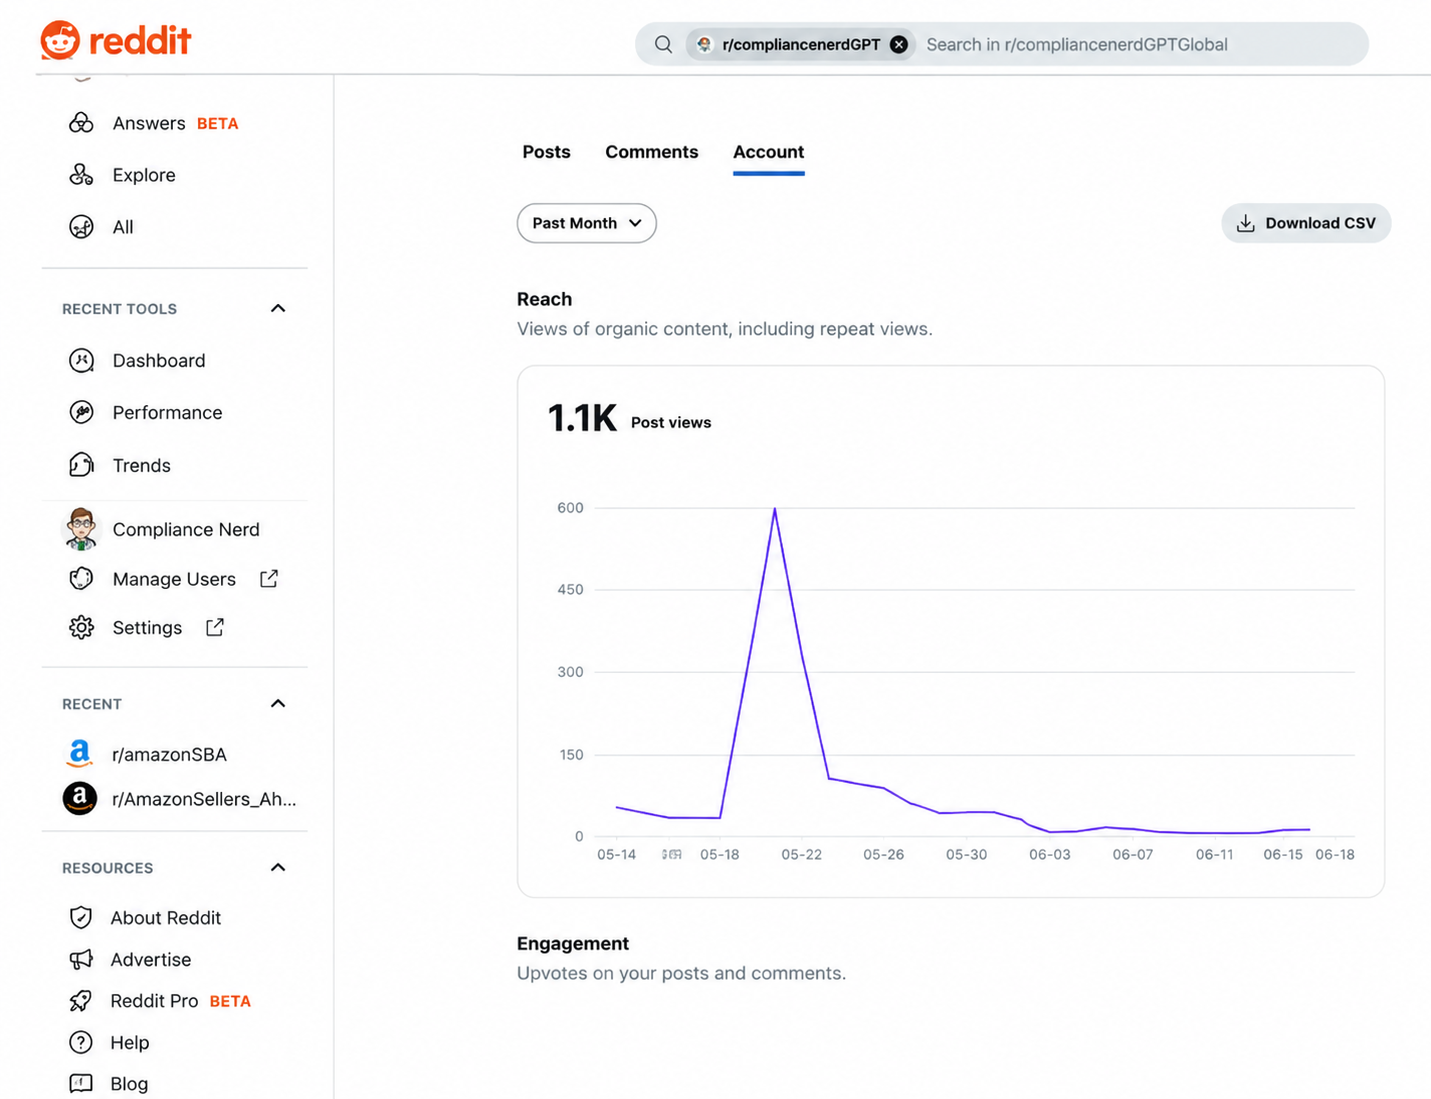Open Manage Users link
Image resolution: width=1431 pixels, height=1099 pixels.
click(174, 579)
